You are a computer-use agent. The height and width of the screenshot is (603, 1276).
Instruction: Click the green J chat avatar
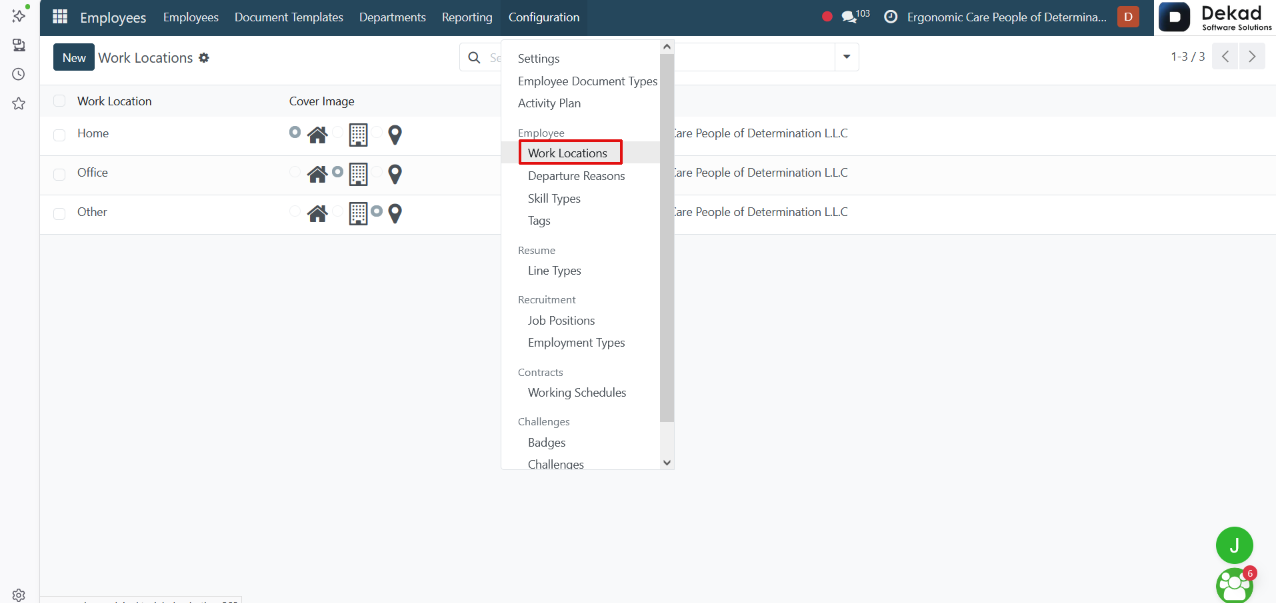click(1234, 545)
